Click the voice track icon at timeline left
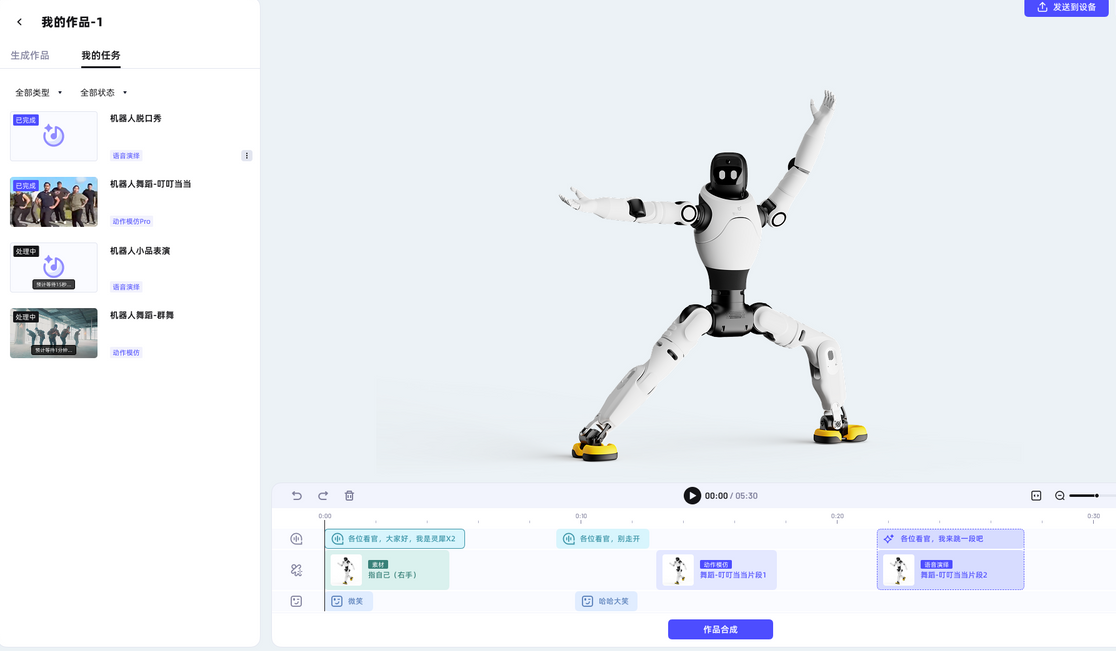 click(x=296, y=539)
